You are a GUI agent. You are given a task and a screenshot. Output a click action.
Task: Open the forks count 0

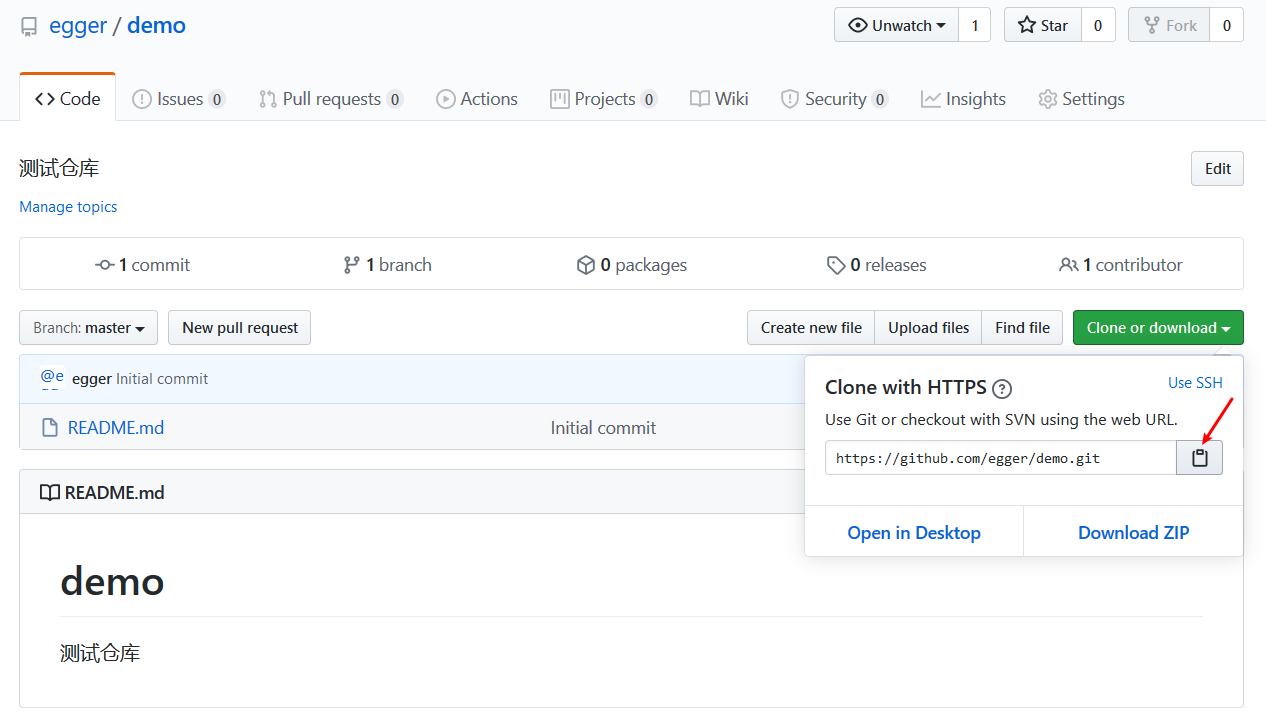click(1227, 25)
